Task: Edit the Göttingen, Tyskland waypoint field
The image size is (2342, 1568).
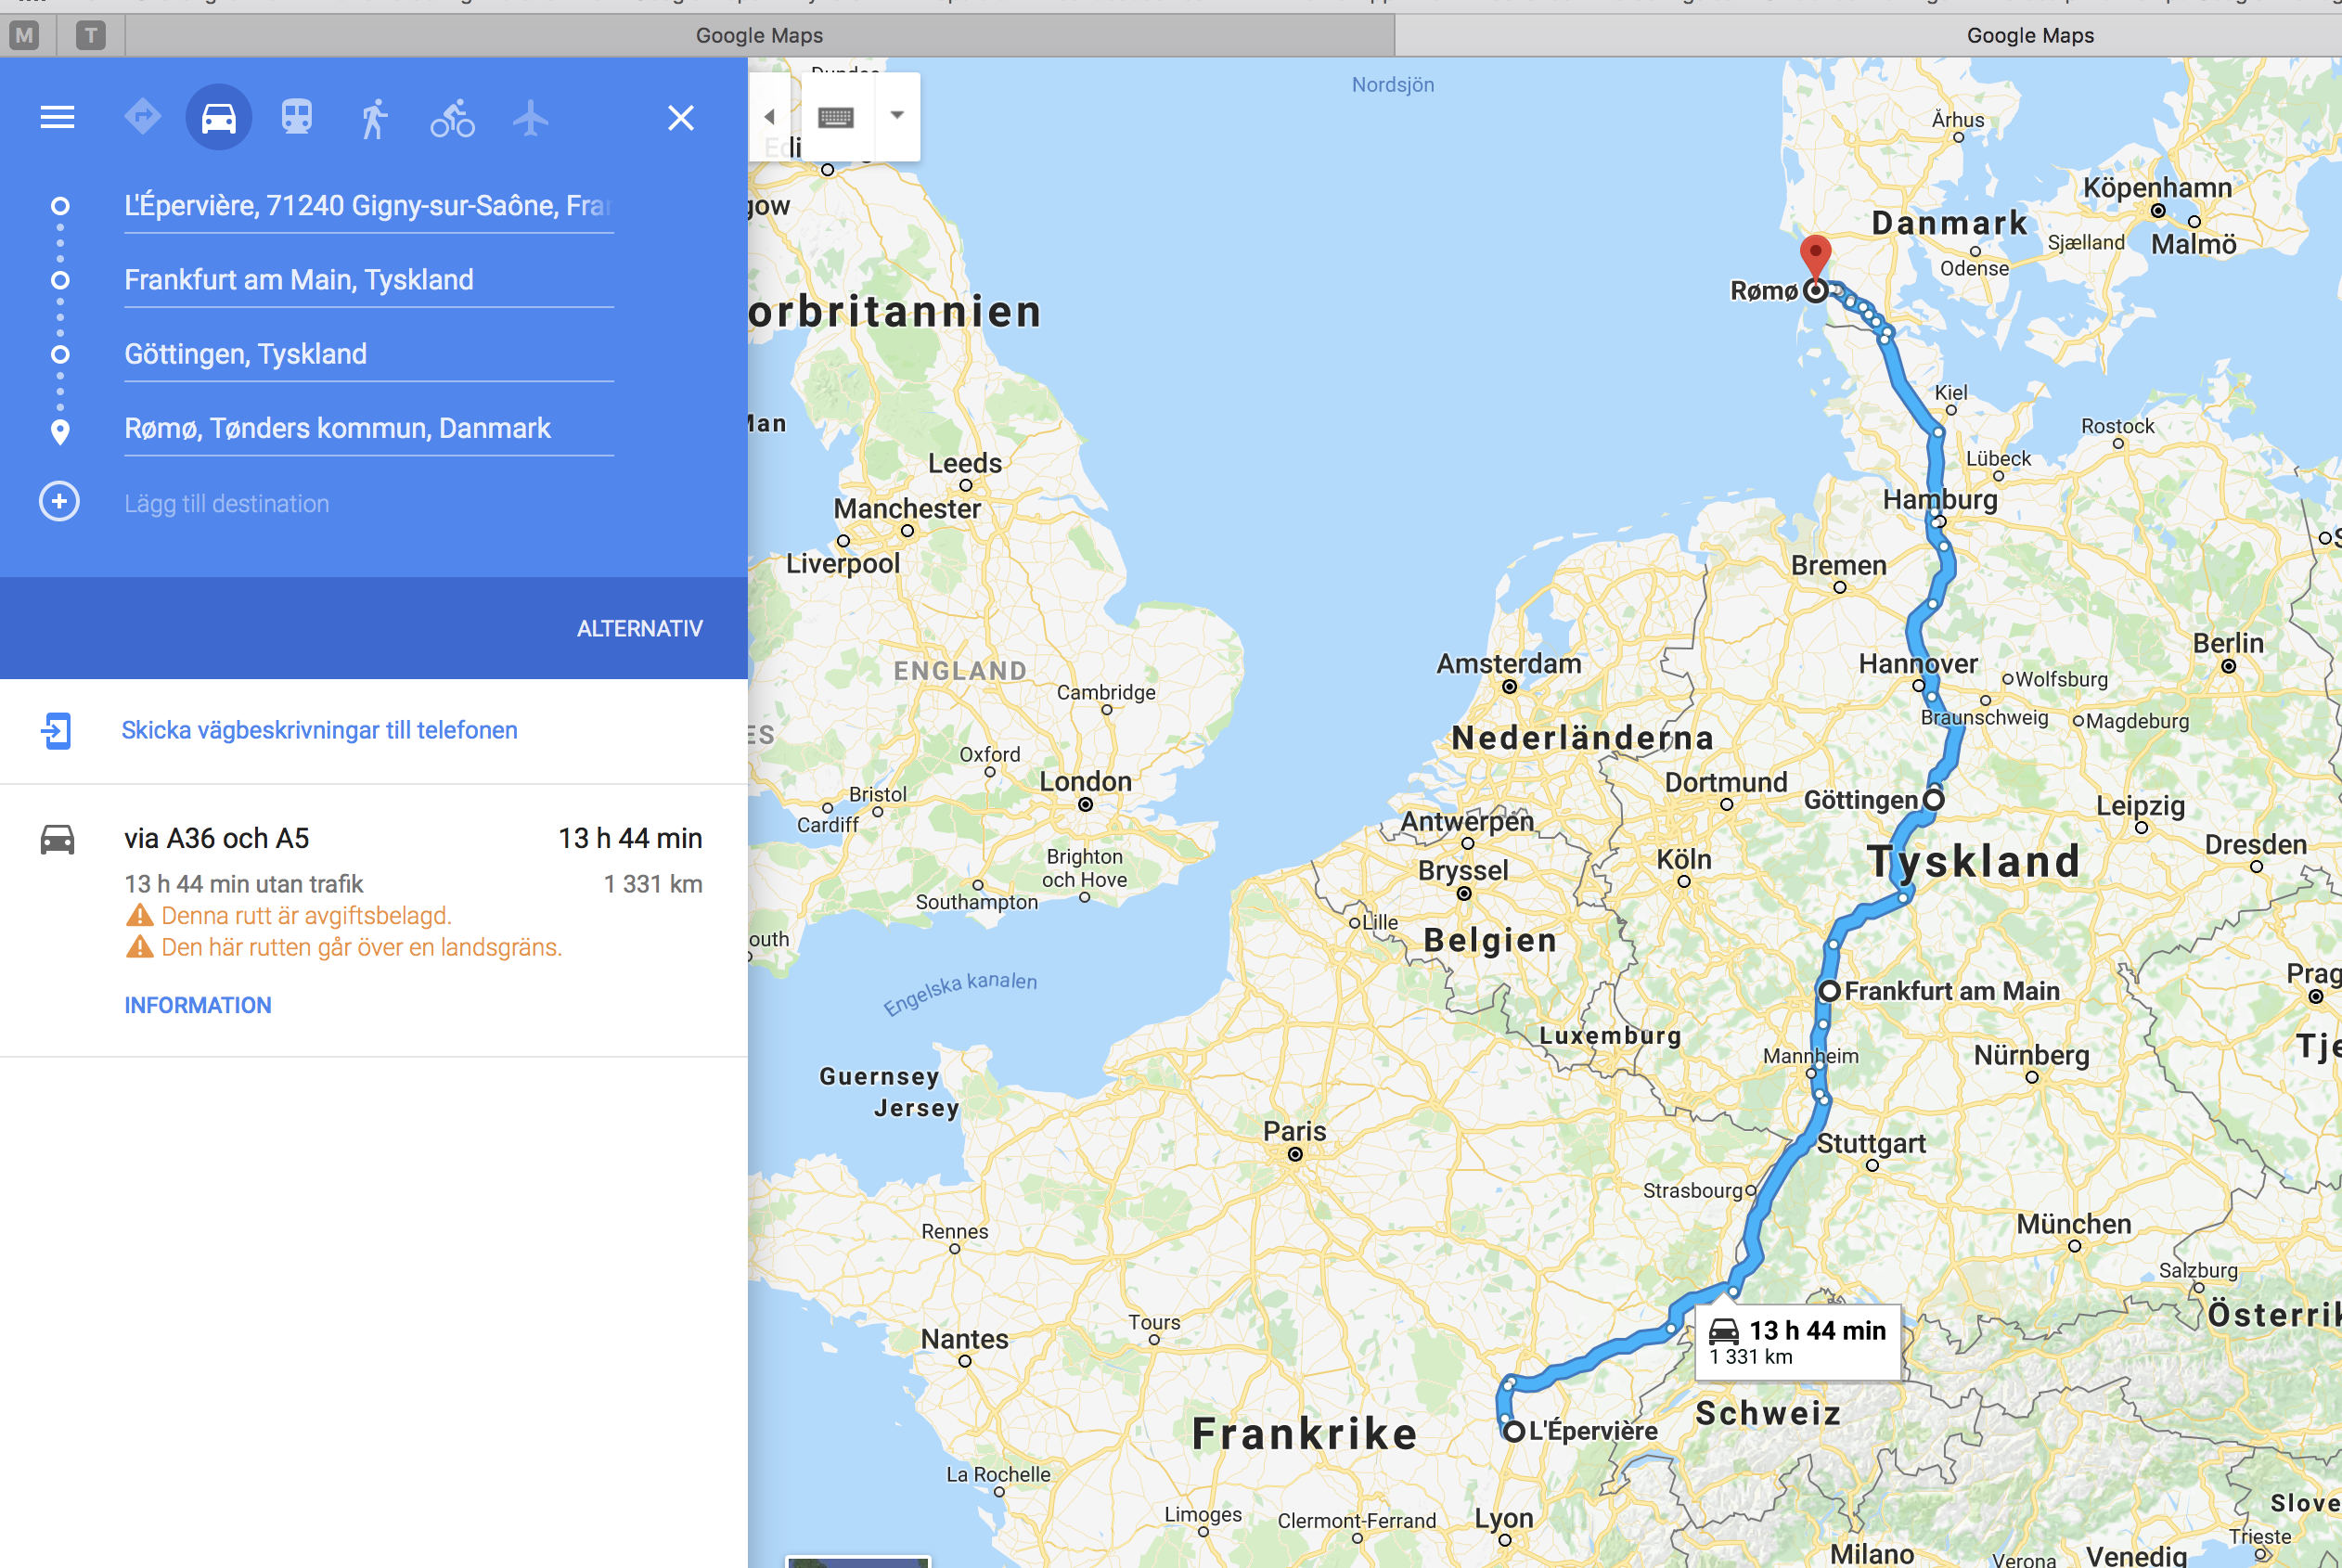Action: [x=369, y=354]
